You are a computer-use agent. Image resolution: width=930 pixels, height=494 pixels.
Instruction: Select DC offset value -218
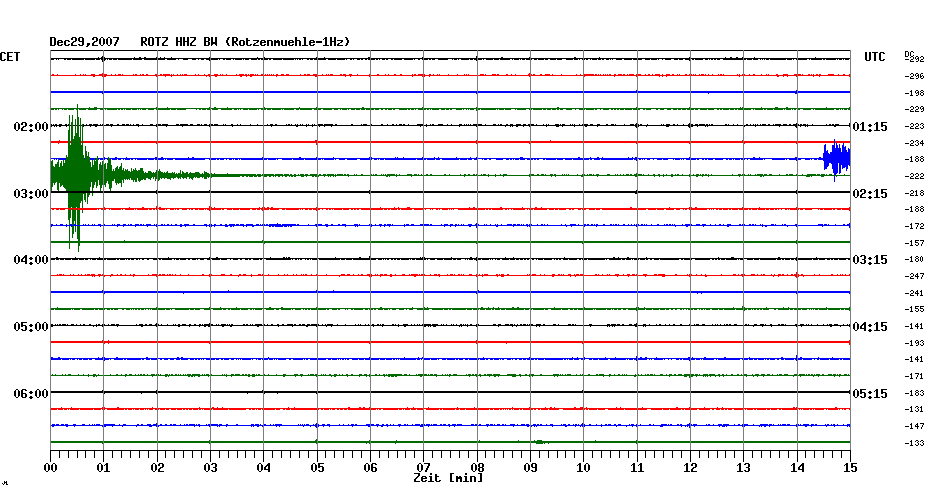pyautogui.click(x=914, y=193)
